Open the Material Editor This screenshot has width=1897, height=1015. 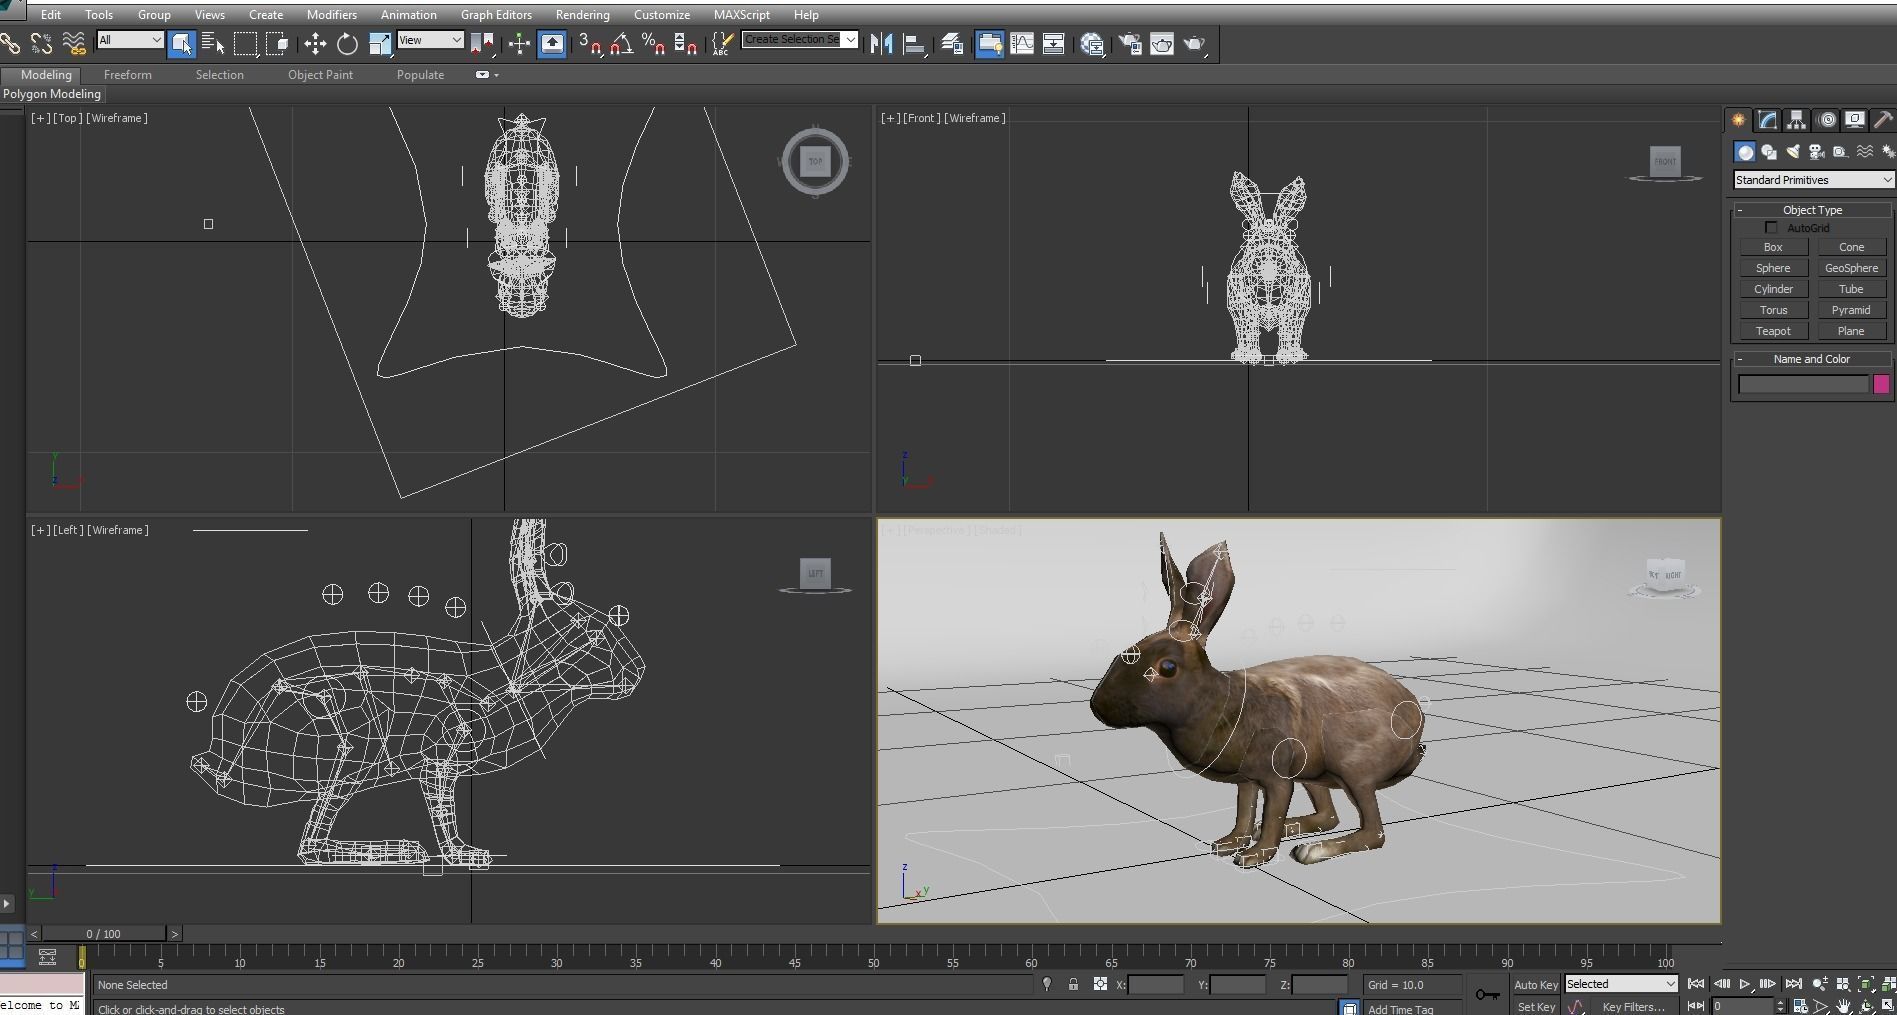pyautogui.click(x=1092, y=43)
